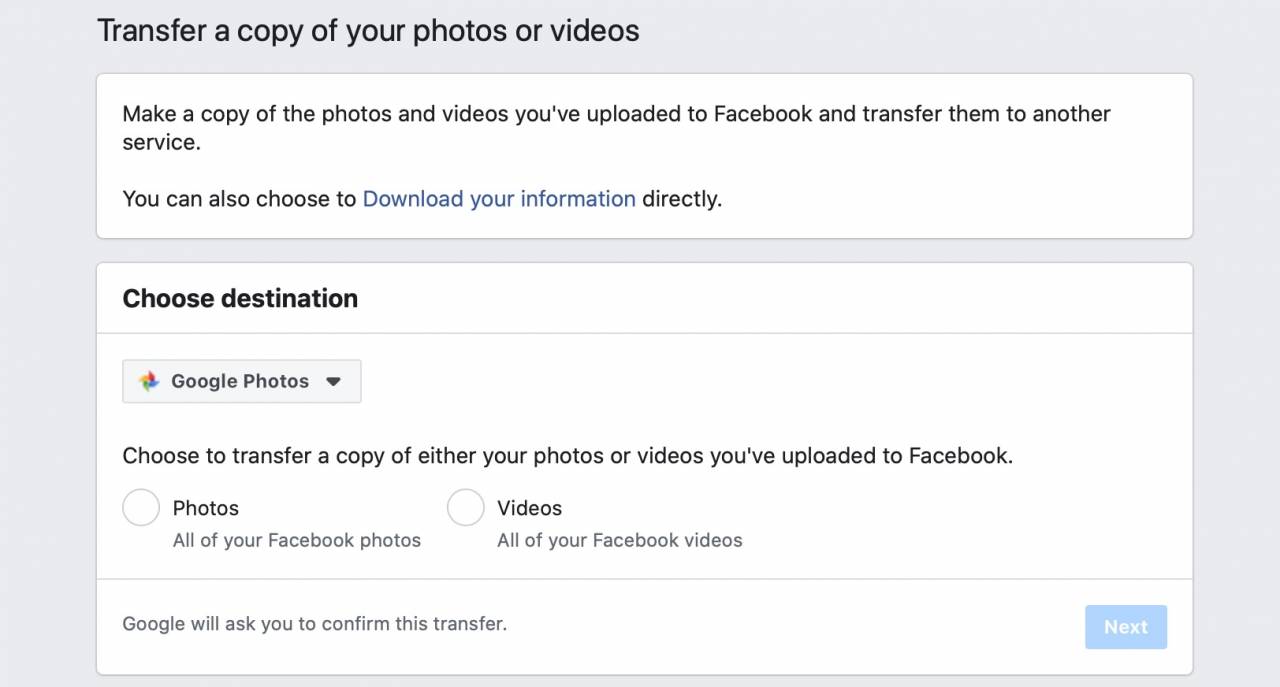Screen dimensions: 1280x687
Task: Click the All of your Facebook photos caption
Action: [297, 540]
